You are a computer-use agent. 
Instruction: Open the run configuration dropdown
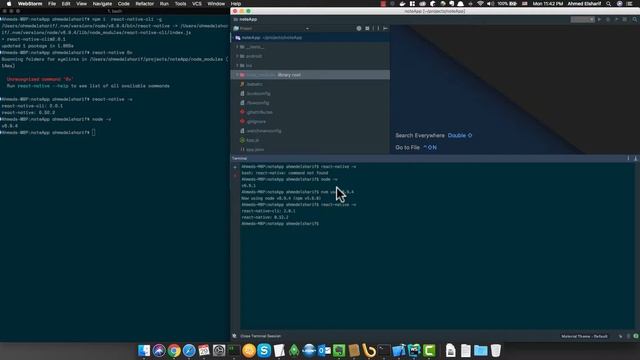tap(582, 20)
